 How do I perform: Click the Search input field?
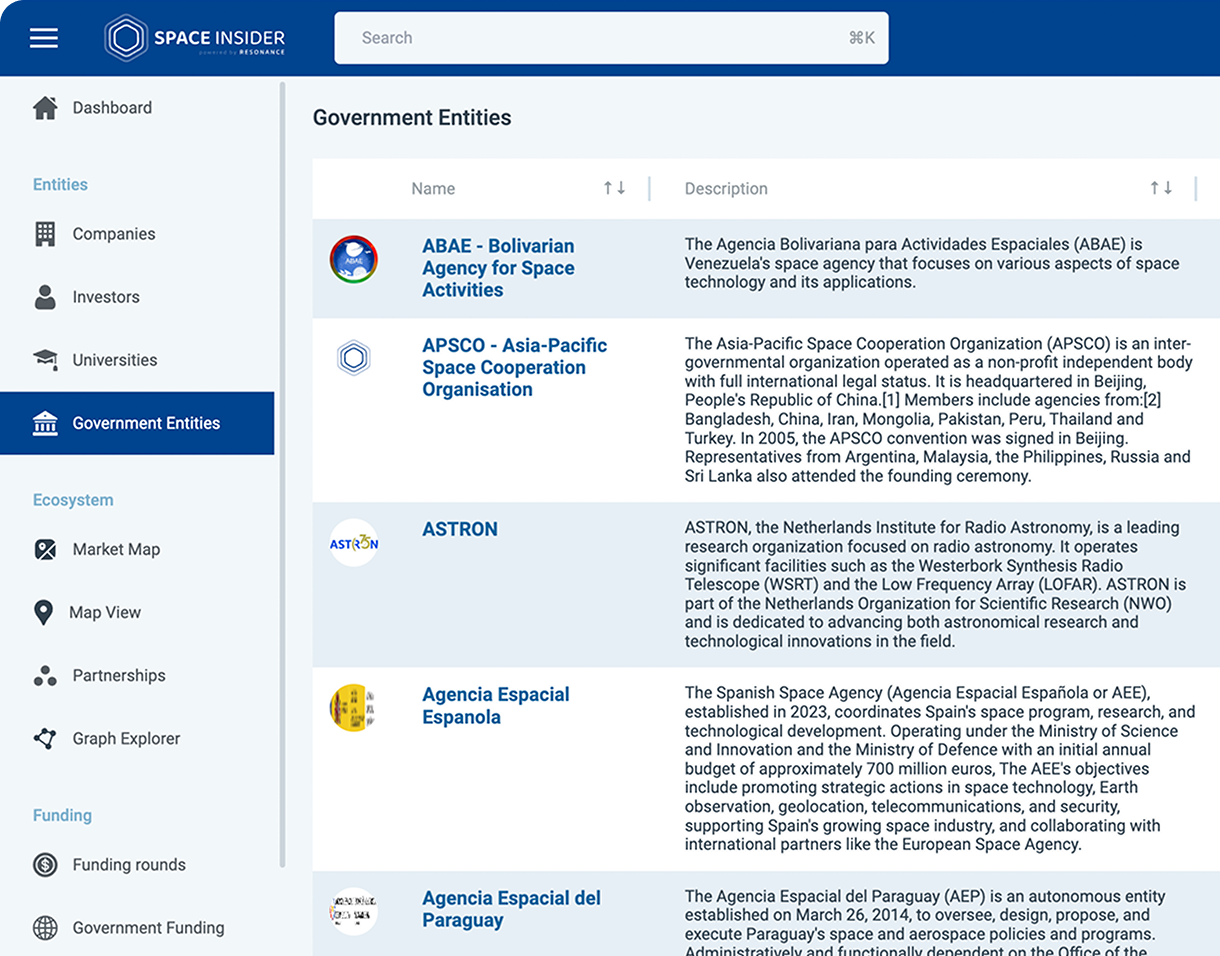[611, 38]
